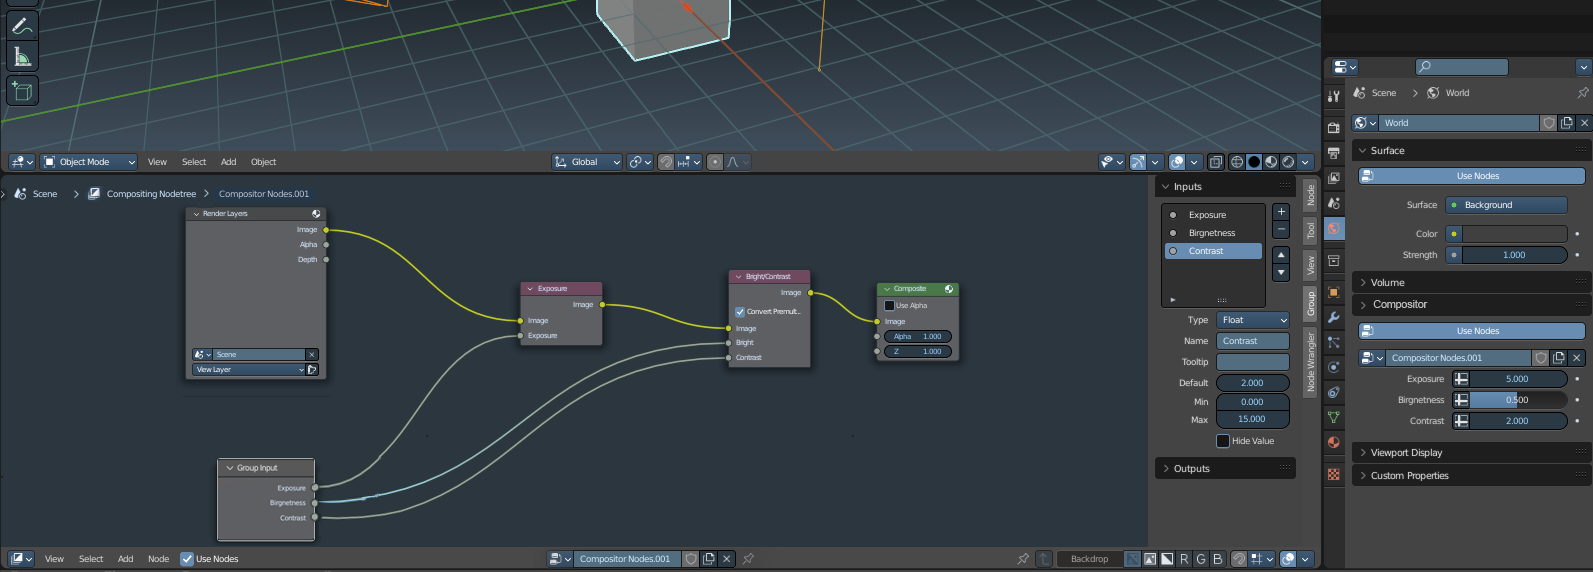1593x572 pixels.
Task: Select the Exposure input socket row
Action: (x=1213, y=215)
